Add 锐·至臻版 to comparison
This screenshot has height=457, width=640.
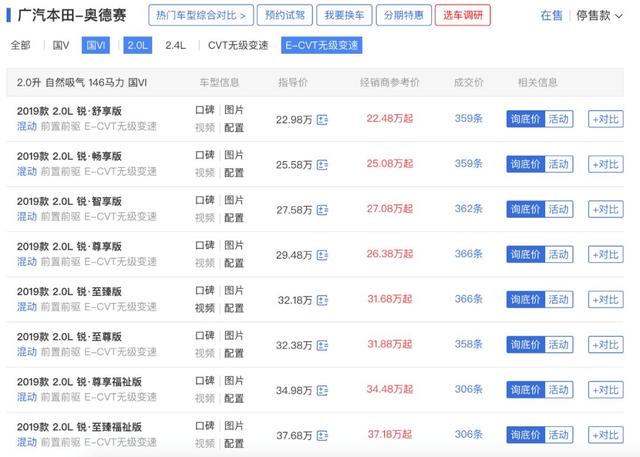[x=606, y=299]
